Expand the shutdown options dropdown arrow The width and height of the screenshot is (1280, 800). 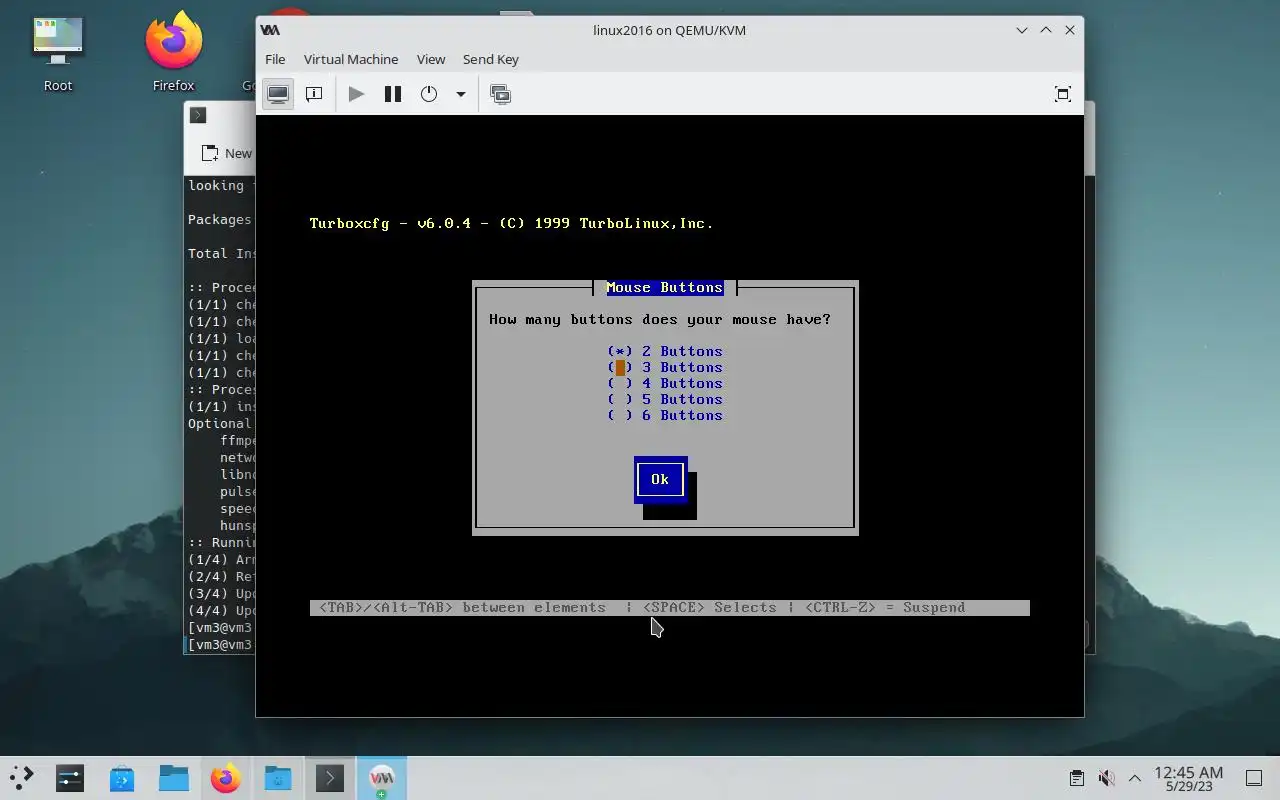(461, 94)
